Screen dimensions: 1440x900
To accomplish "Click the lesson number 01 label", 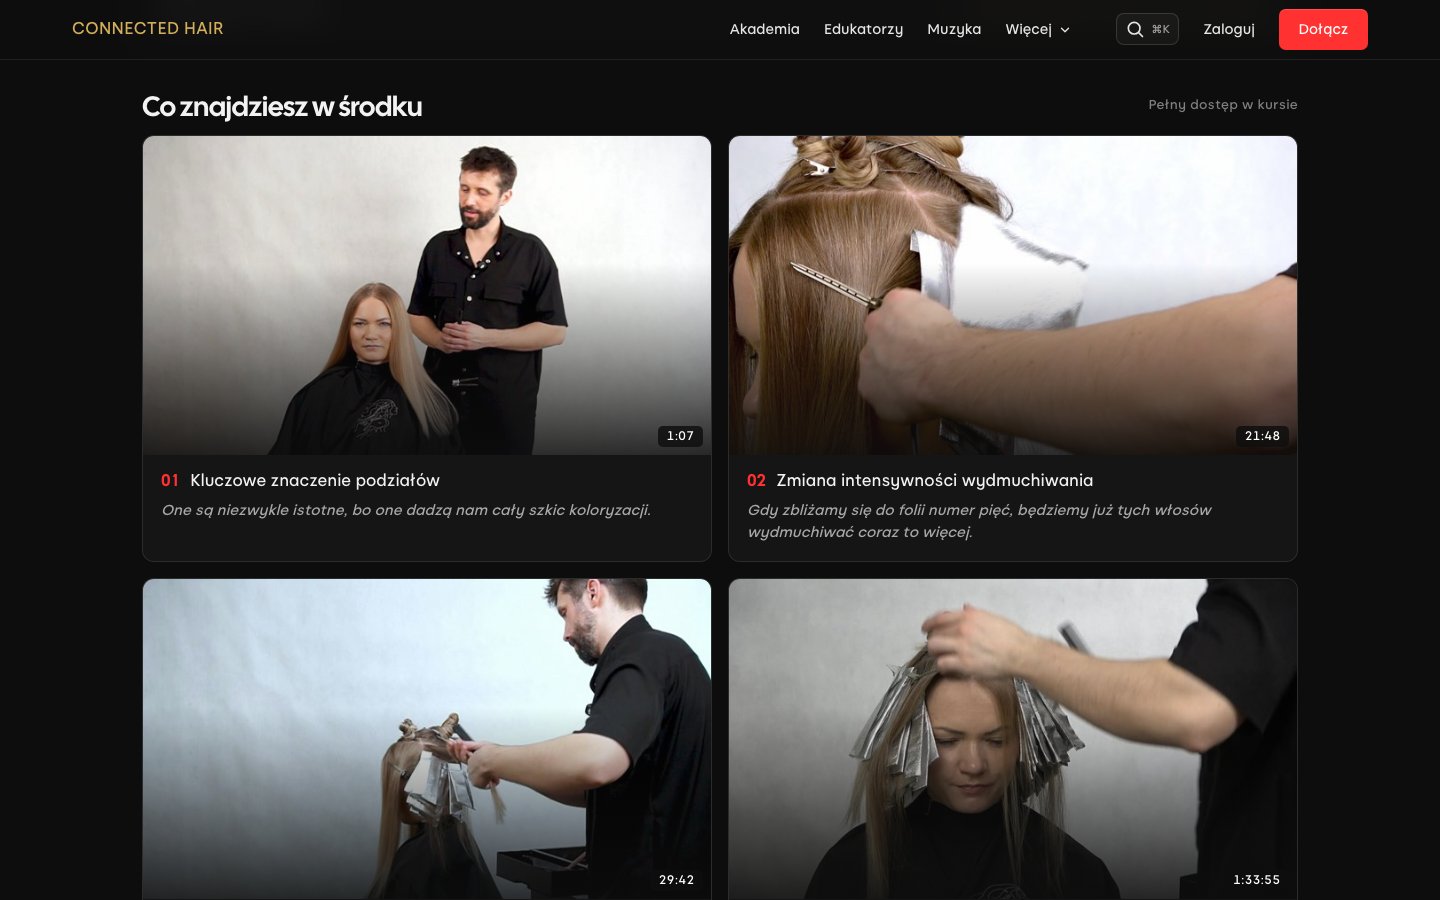I will (170, 480).
